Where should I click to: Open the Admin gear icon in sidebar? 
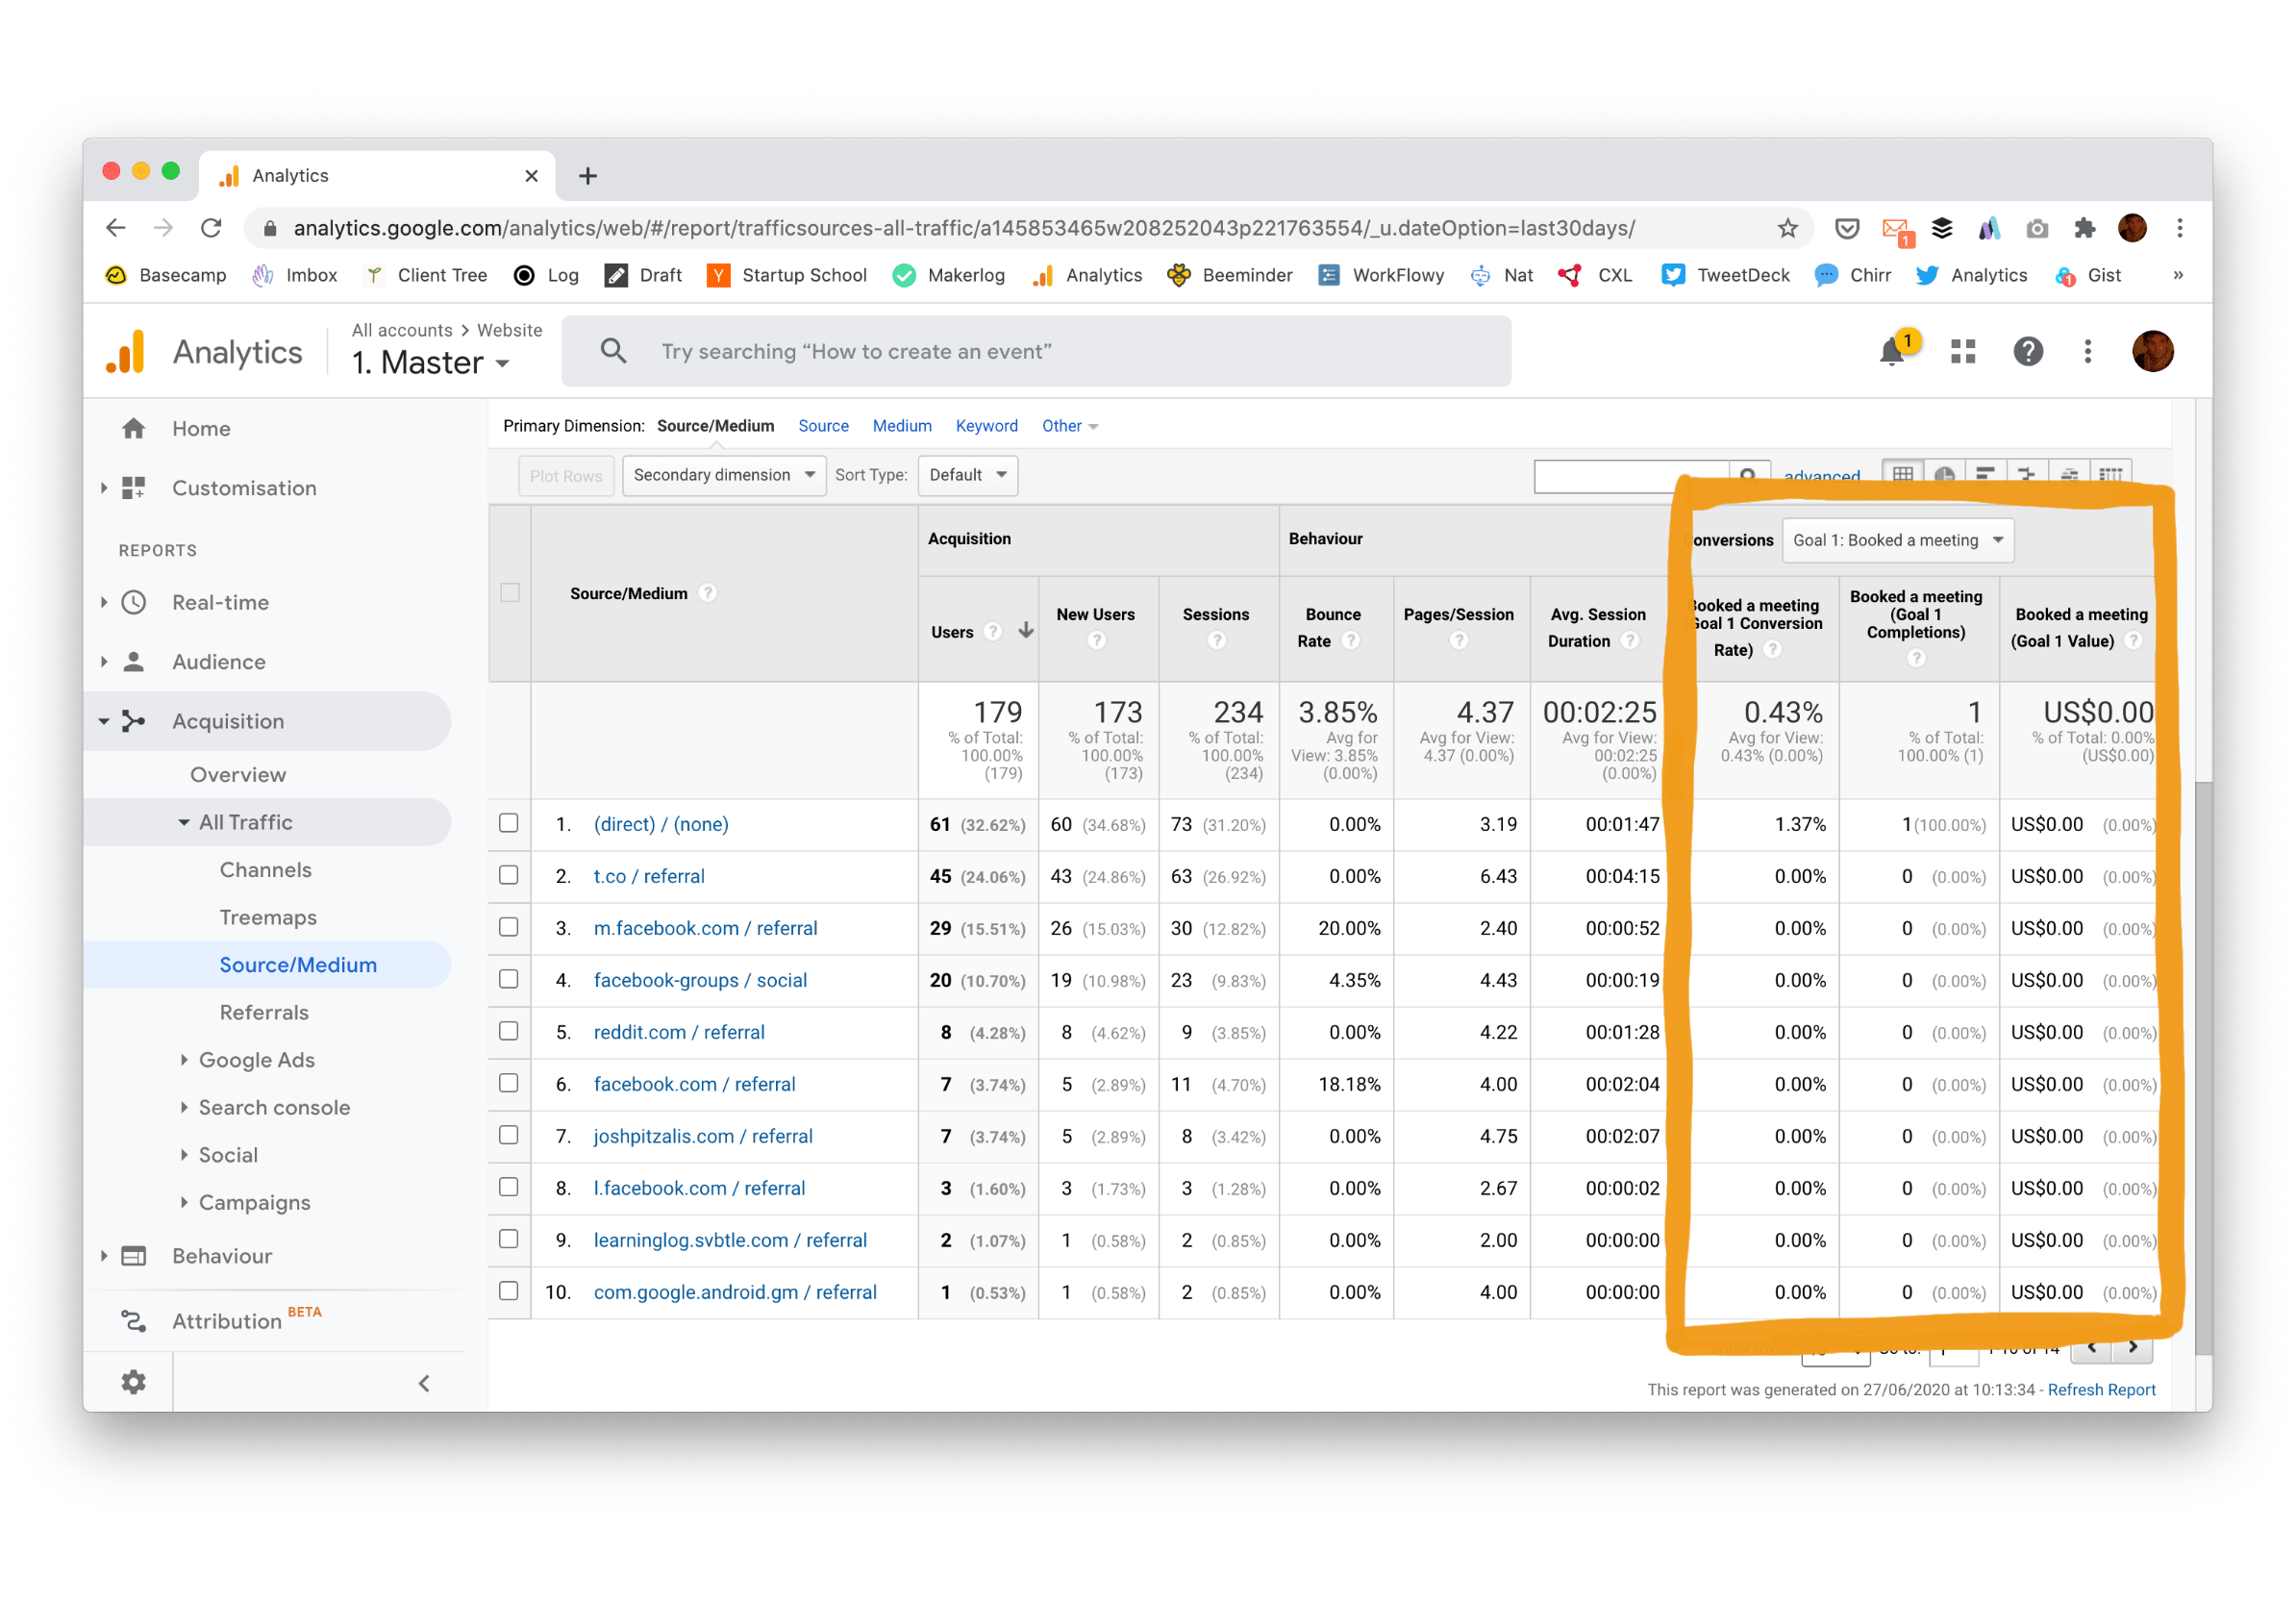pos(133,1382)
